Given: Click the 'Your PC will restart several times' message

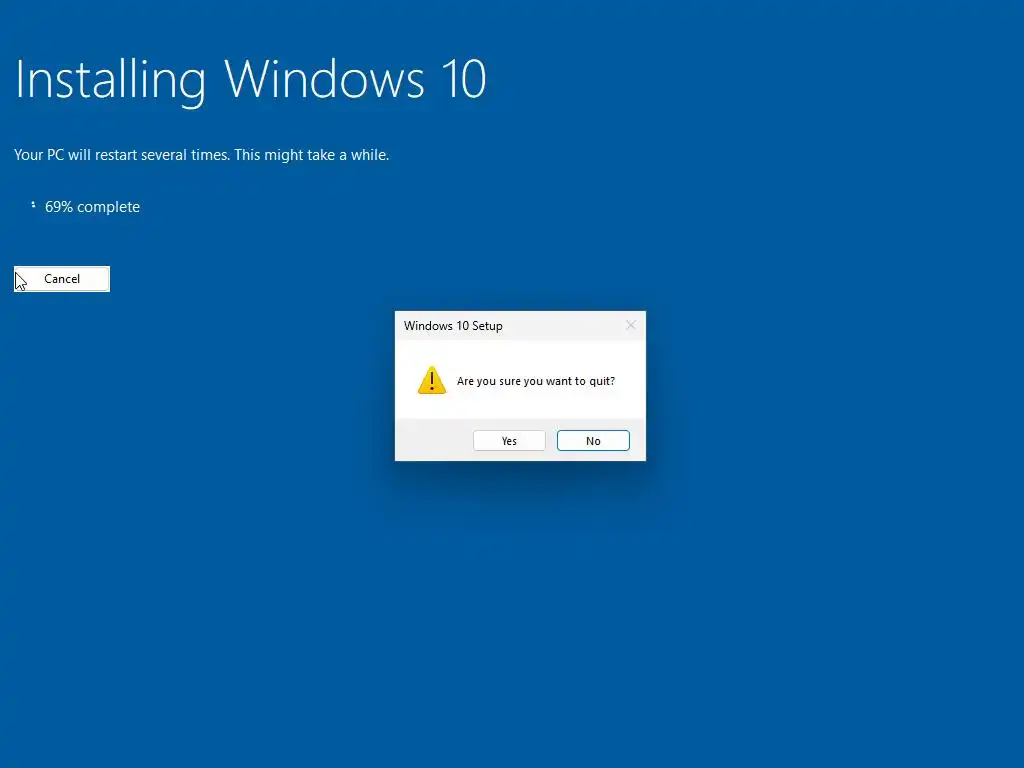Looking at the screenshot, I should [201, 155].
